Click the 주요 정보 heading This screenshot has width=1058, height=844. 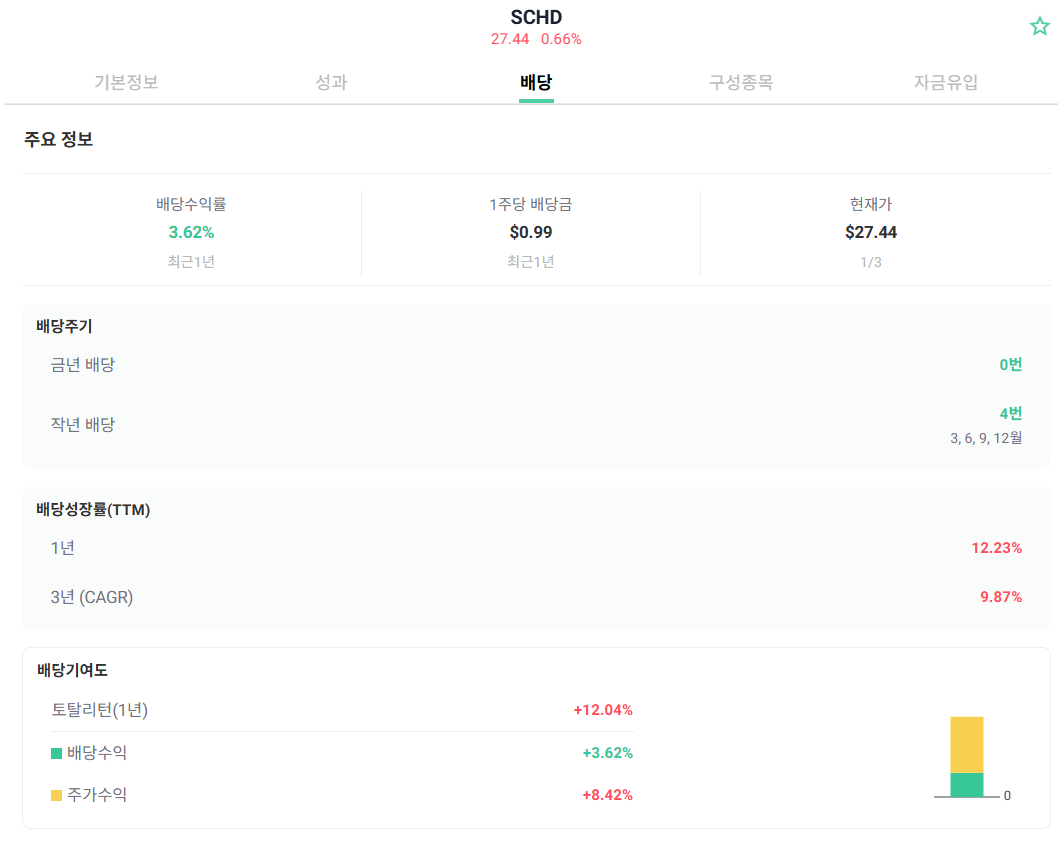(x=59, y=139)
